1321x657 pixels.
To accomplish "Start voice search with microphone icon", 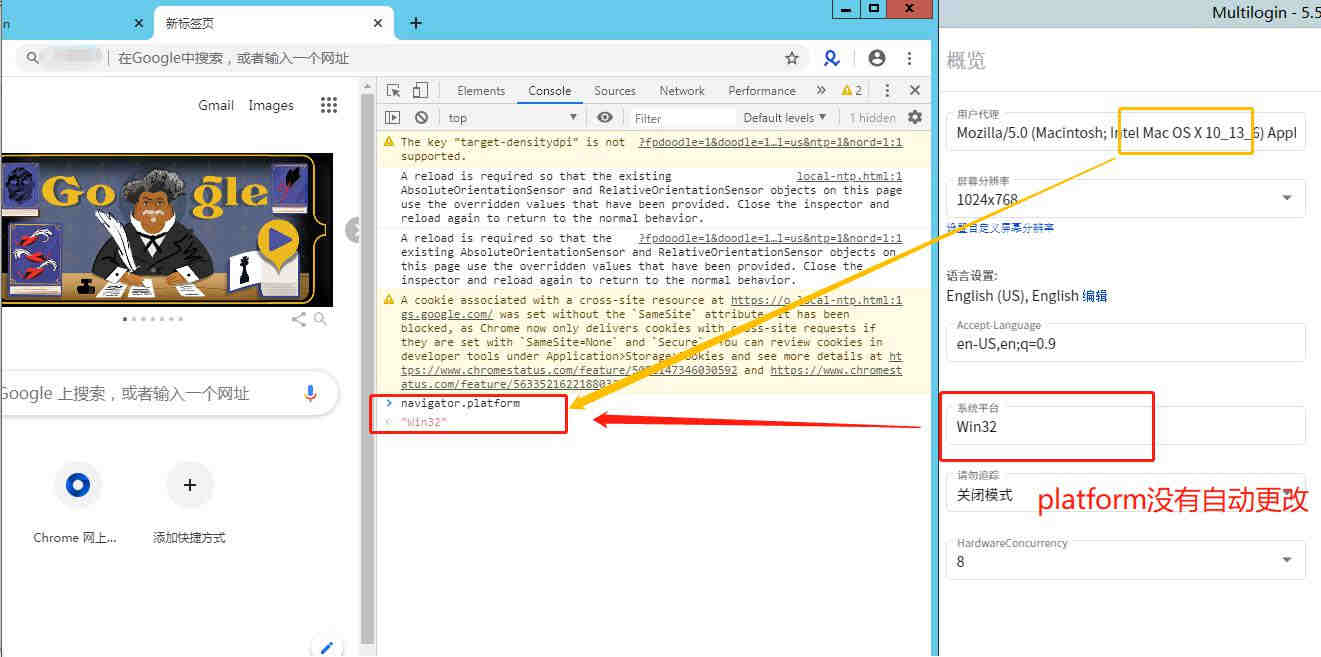I will 311,393.
